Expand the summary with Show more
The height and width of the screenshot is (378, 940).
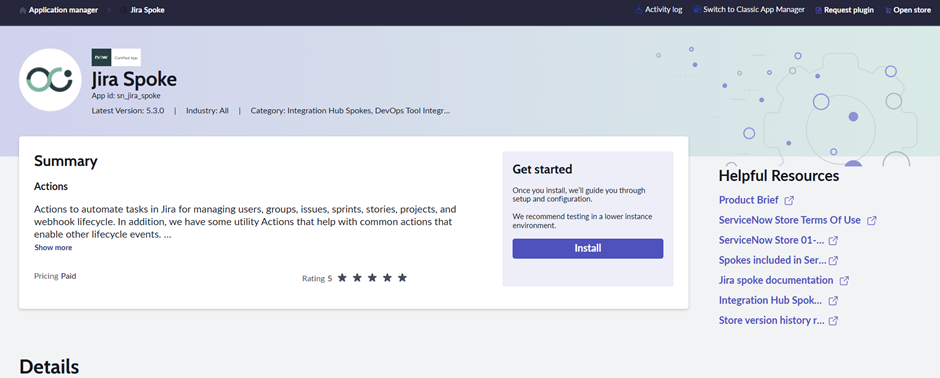(53, 247)
